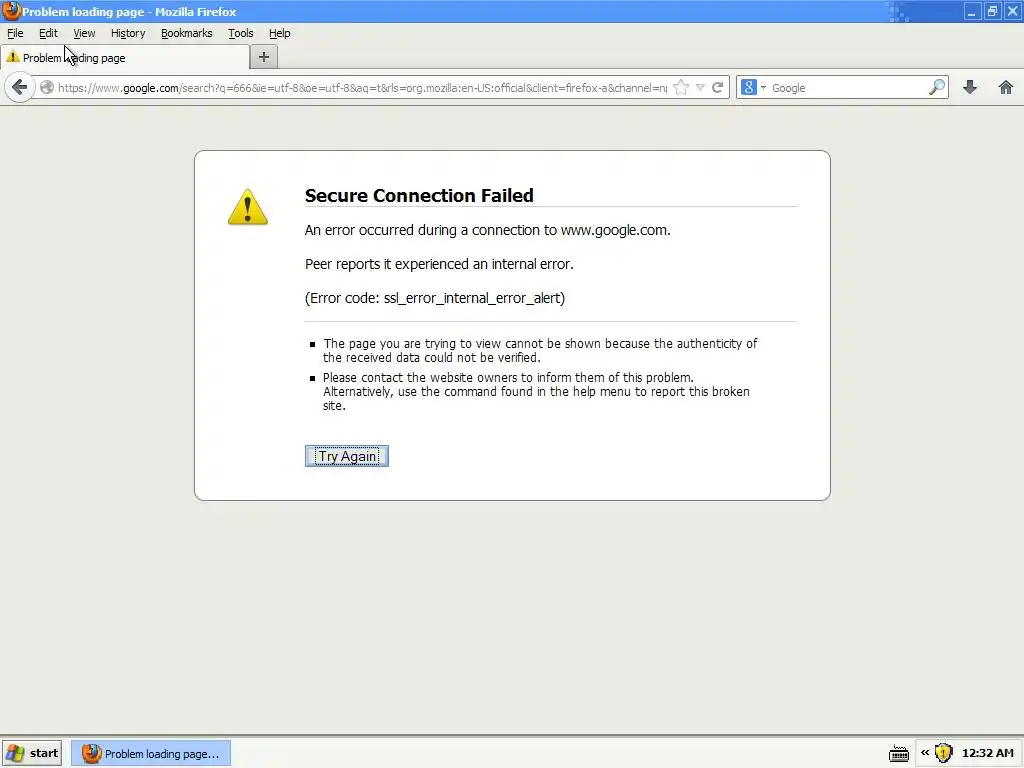Restore down the Firefox window
1024x768 pixels.
pyautogui.click(x=992, y=12)
